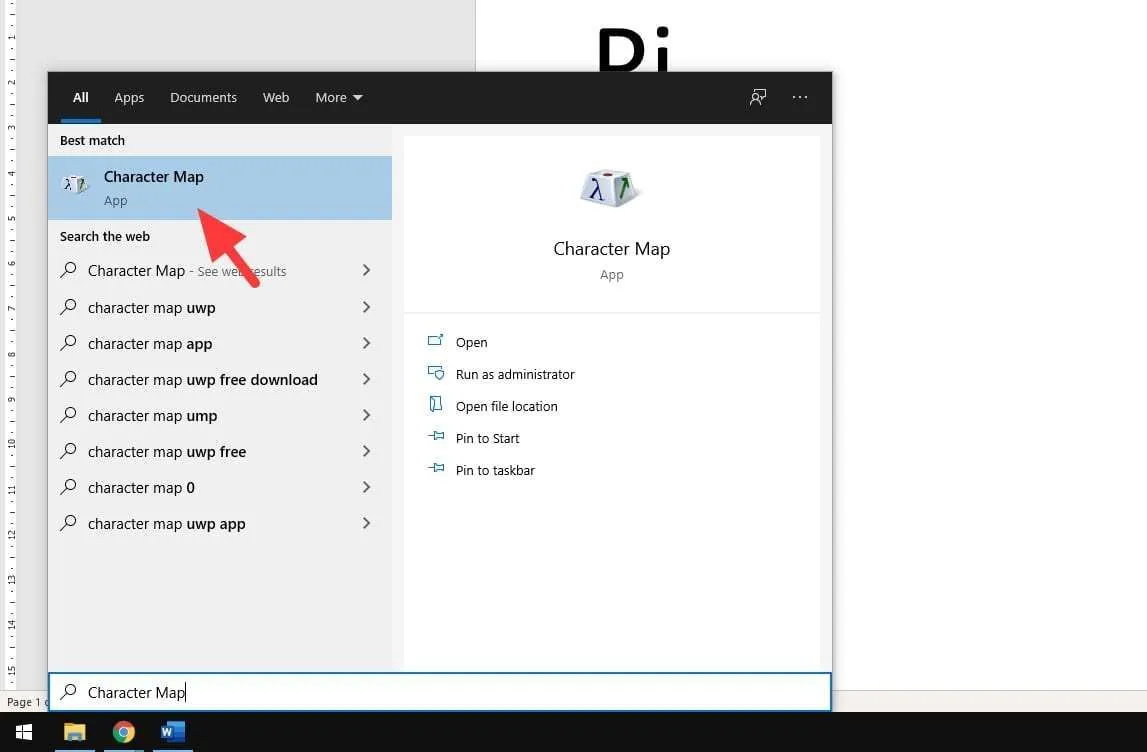
Task: Open the Character Map best match result
Action: pos(219,188)
